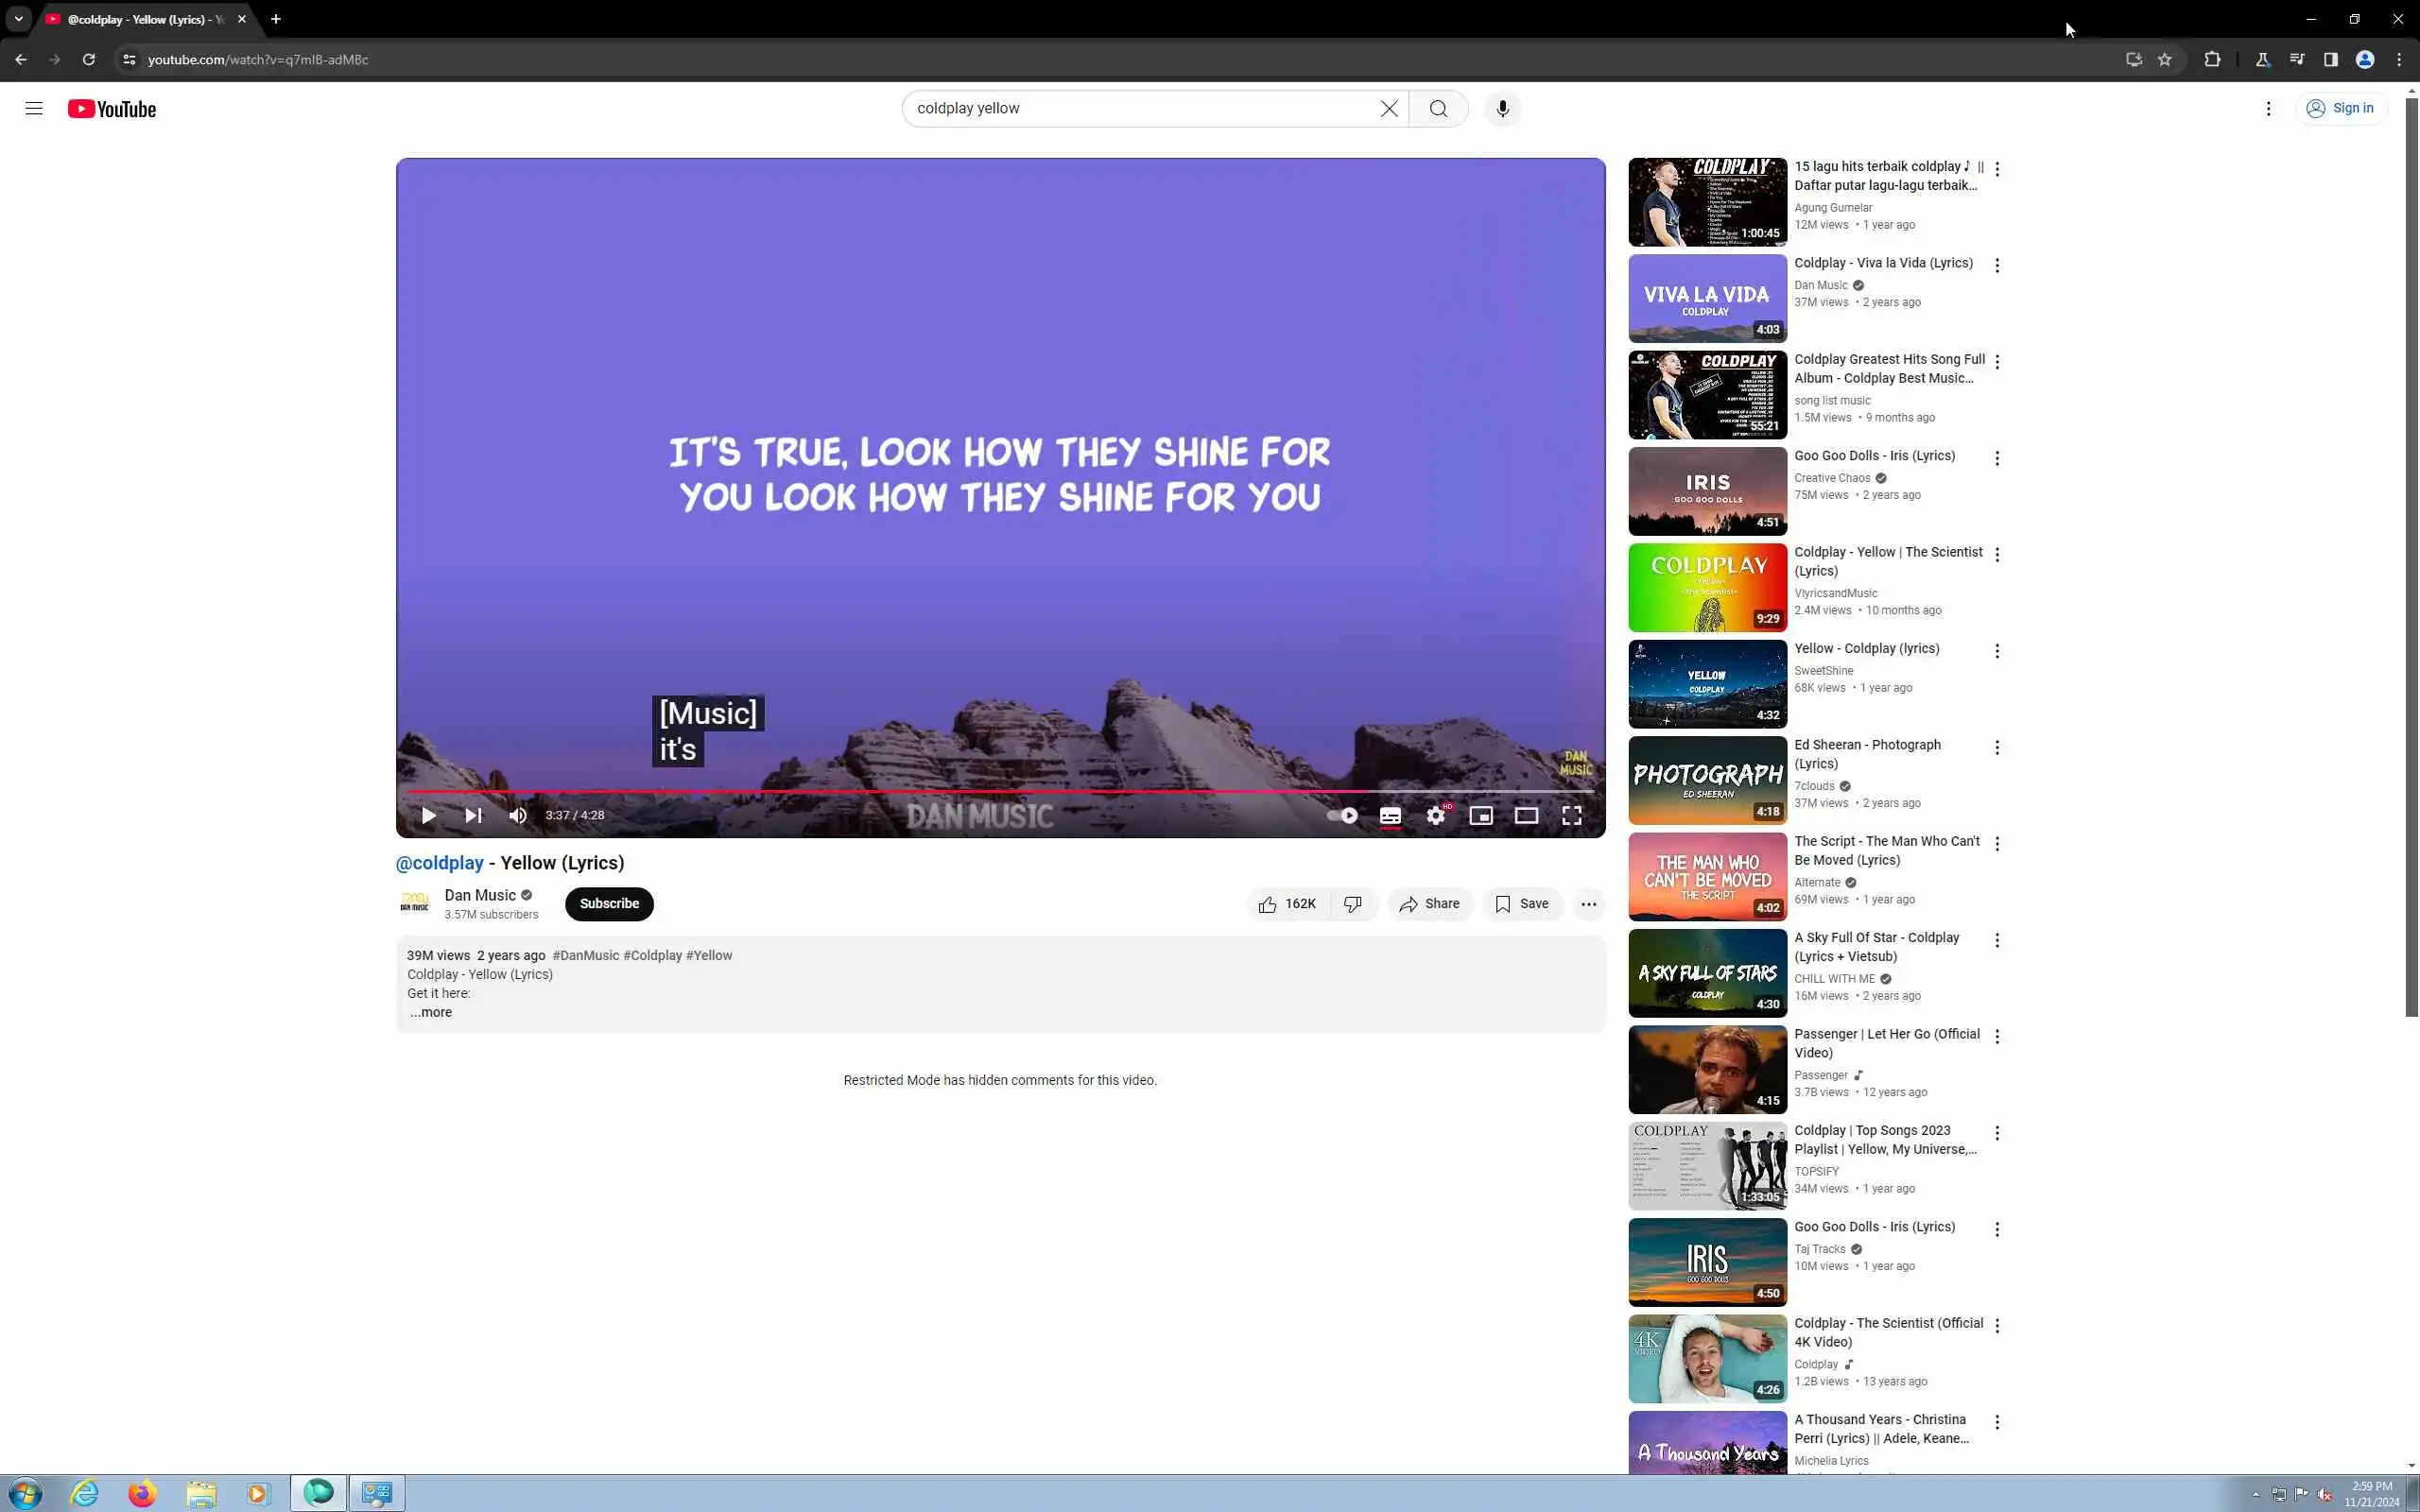
Task: Mute the video volume
Action: (x=517, y=815)
